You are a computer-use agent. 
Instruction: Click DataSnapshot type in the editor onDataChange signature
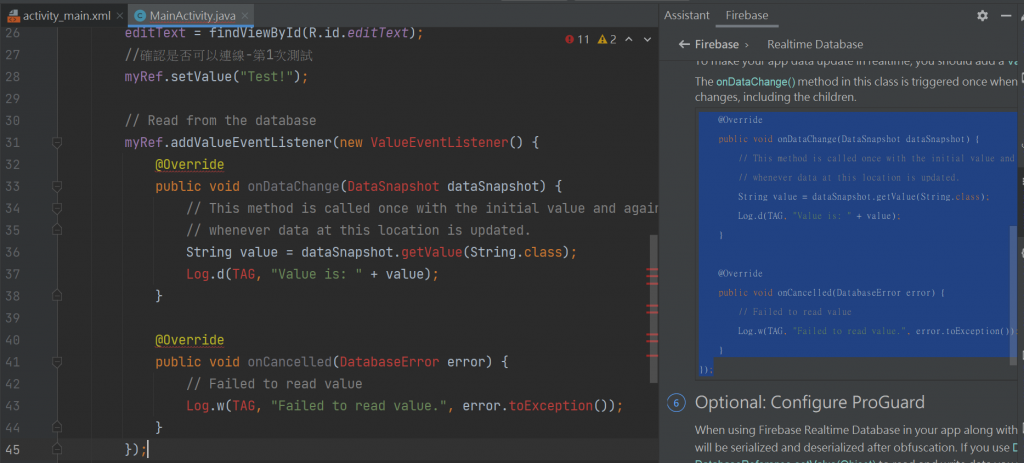393,187
